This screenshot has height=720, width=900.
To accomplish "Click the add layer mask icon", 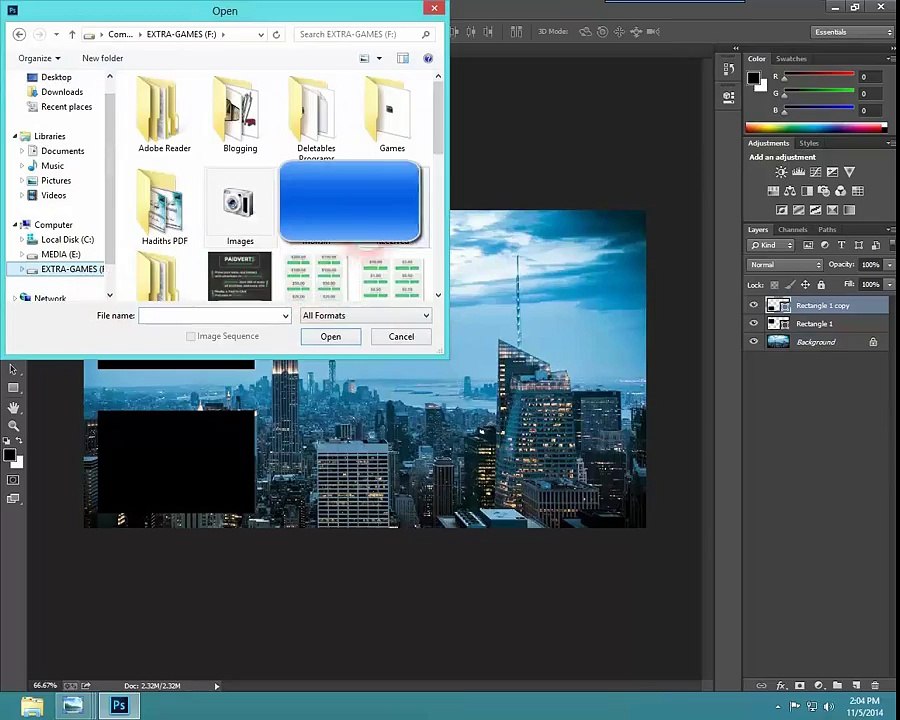I will point(800,685).
